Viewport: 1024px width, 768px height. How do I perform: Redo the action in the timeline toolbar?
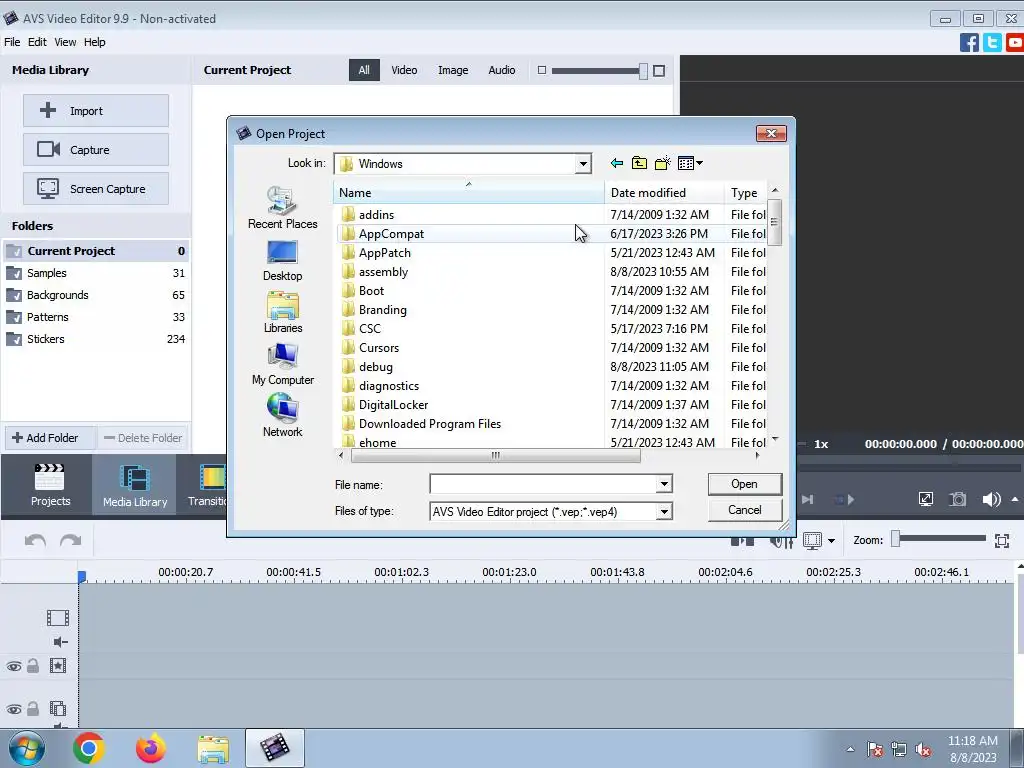71,541
